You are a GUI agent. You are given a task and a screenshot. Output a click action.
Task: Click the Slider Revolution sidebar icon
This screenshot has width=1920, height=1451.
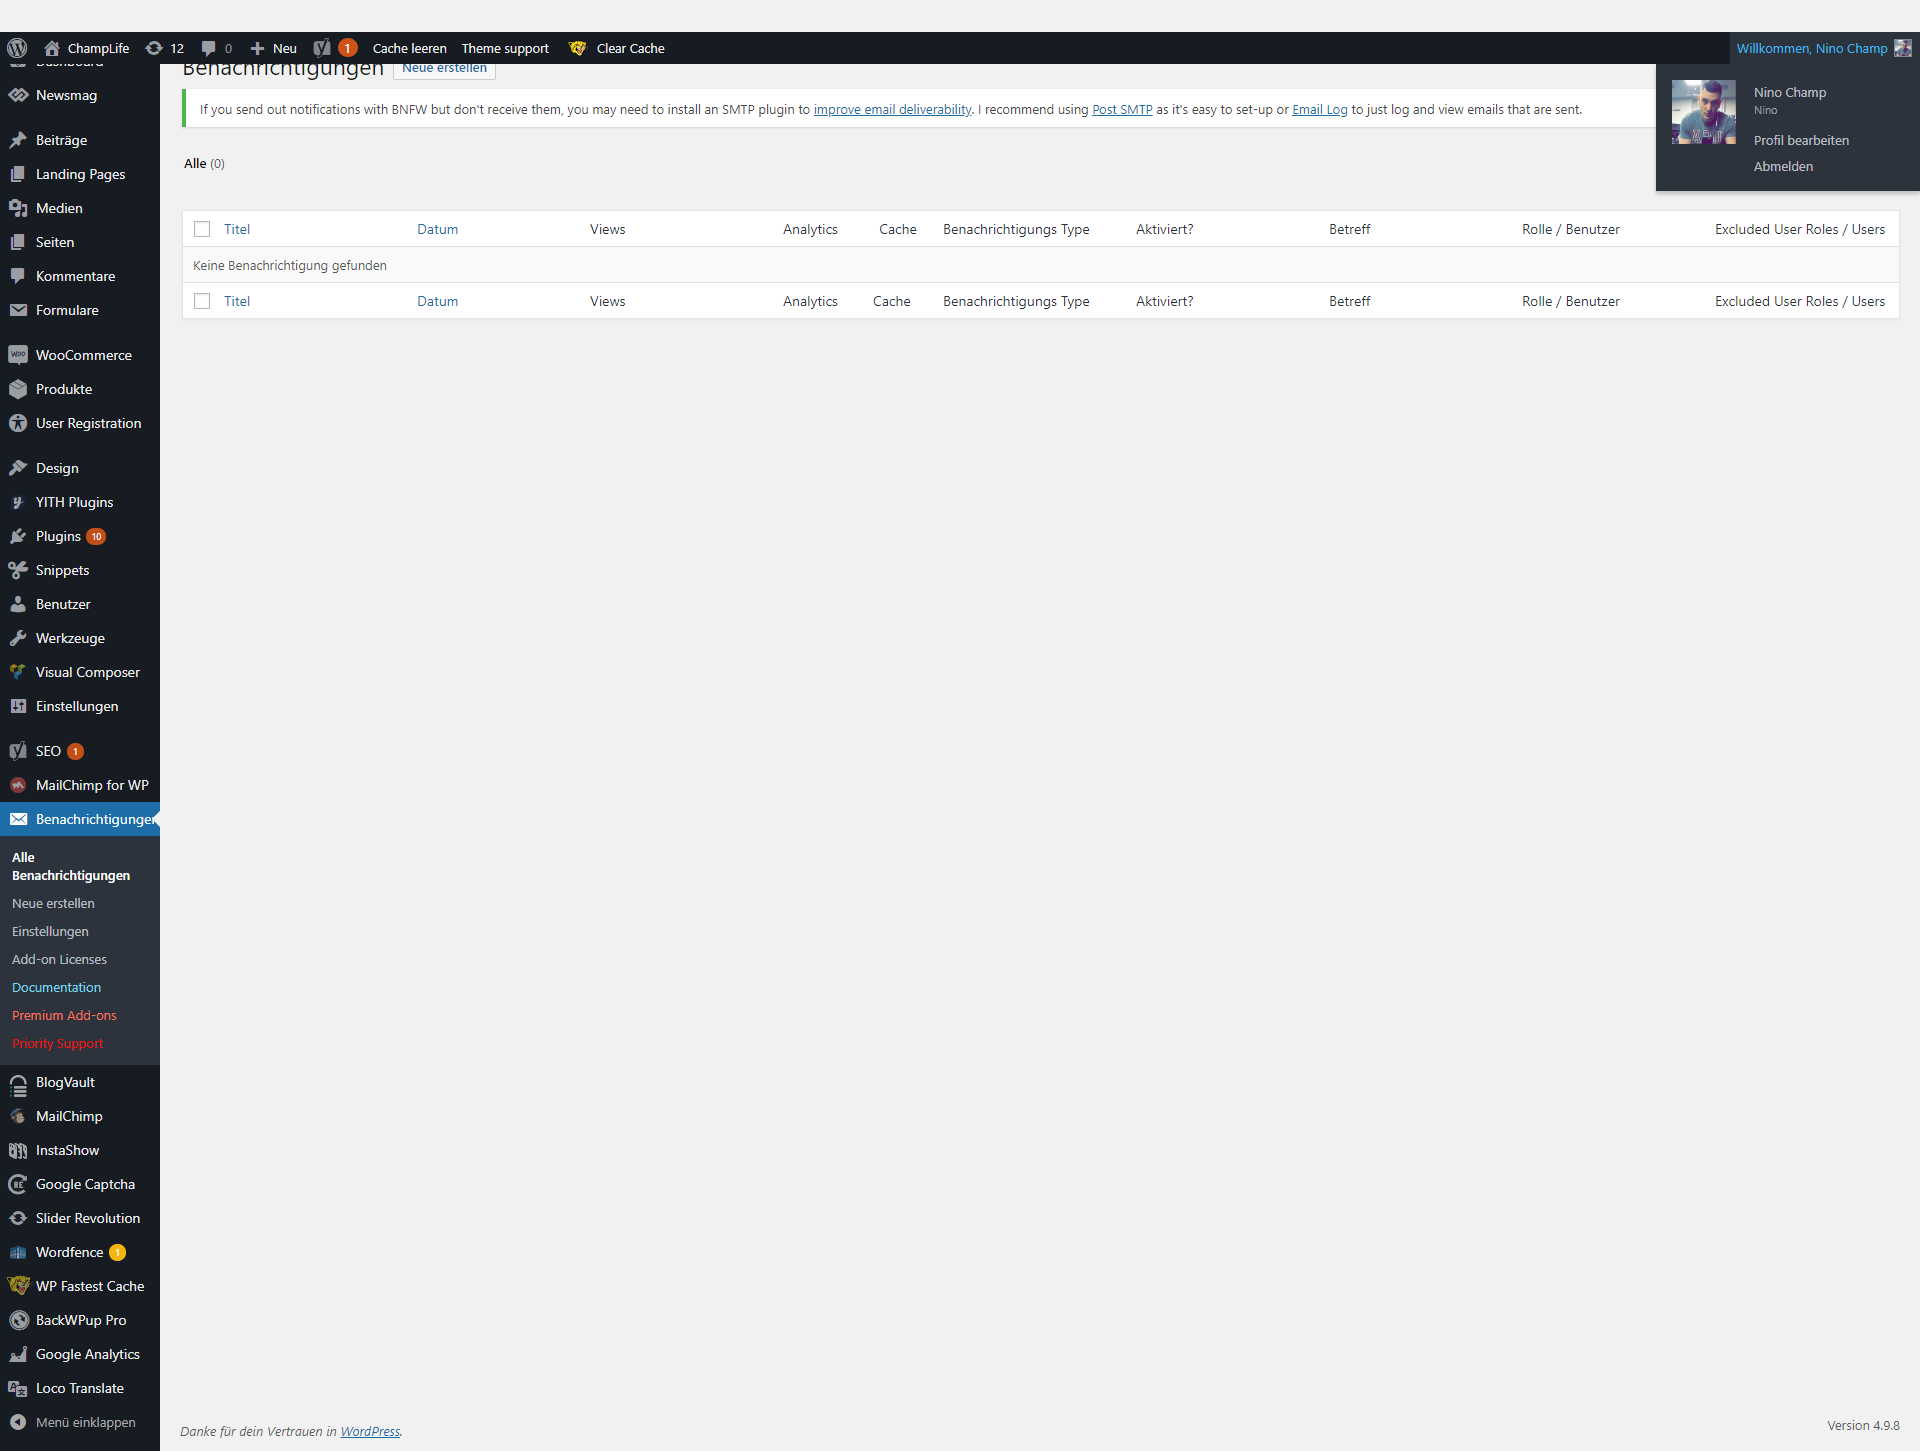point(18,1218)
